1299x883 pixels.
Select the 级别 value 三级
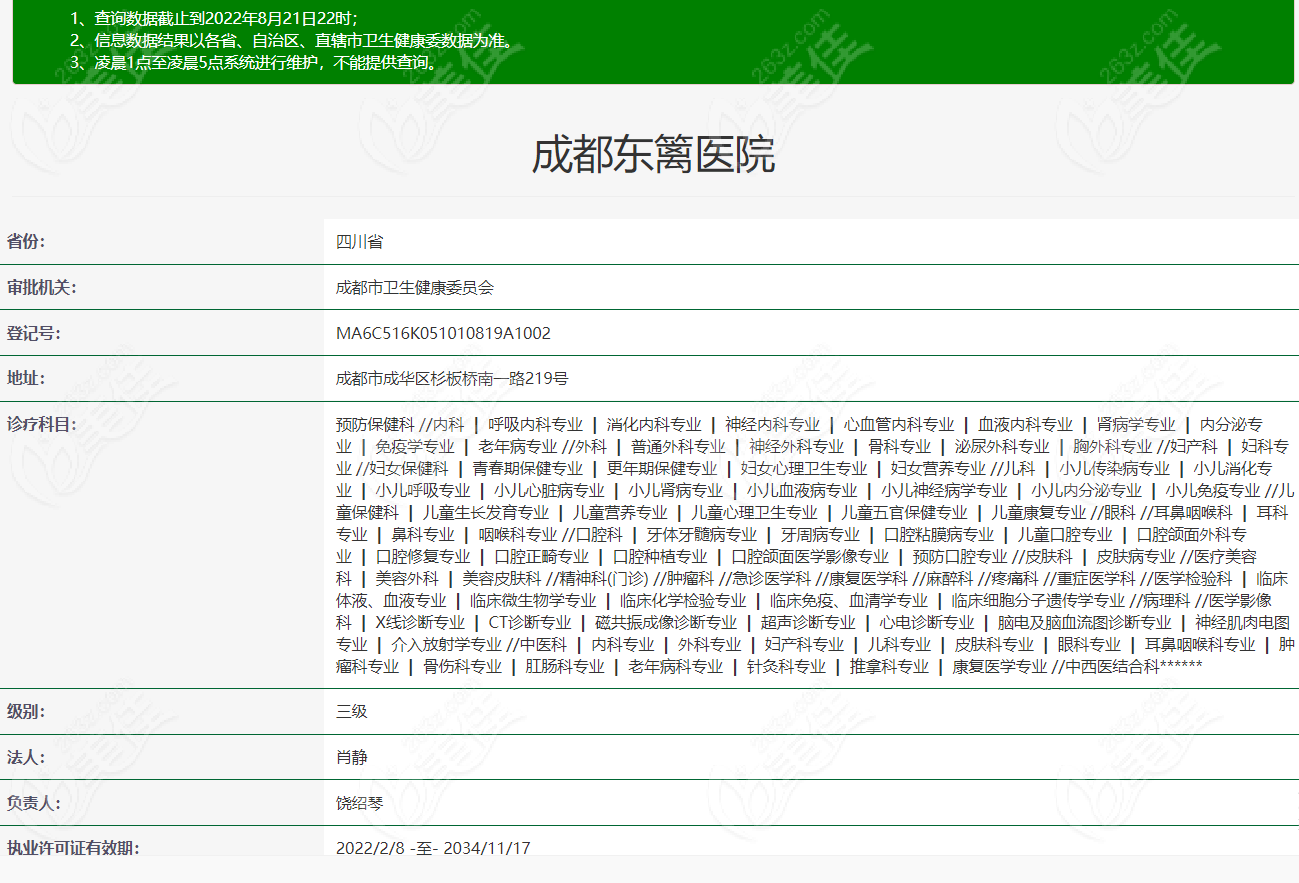(x=351, y=712)
